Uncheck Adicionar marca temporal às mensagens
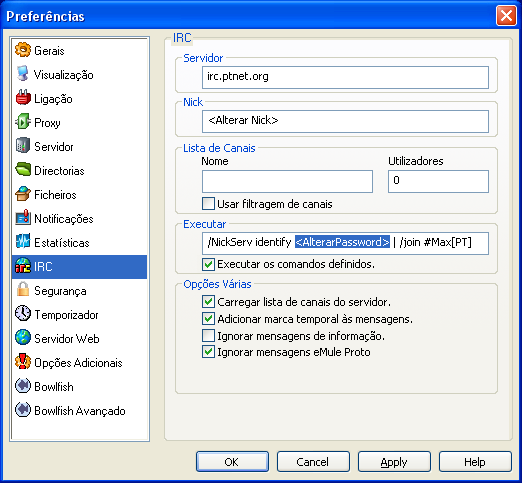The width and height of the screenshot is (522, 483). (208, 319)
